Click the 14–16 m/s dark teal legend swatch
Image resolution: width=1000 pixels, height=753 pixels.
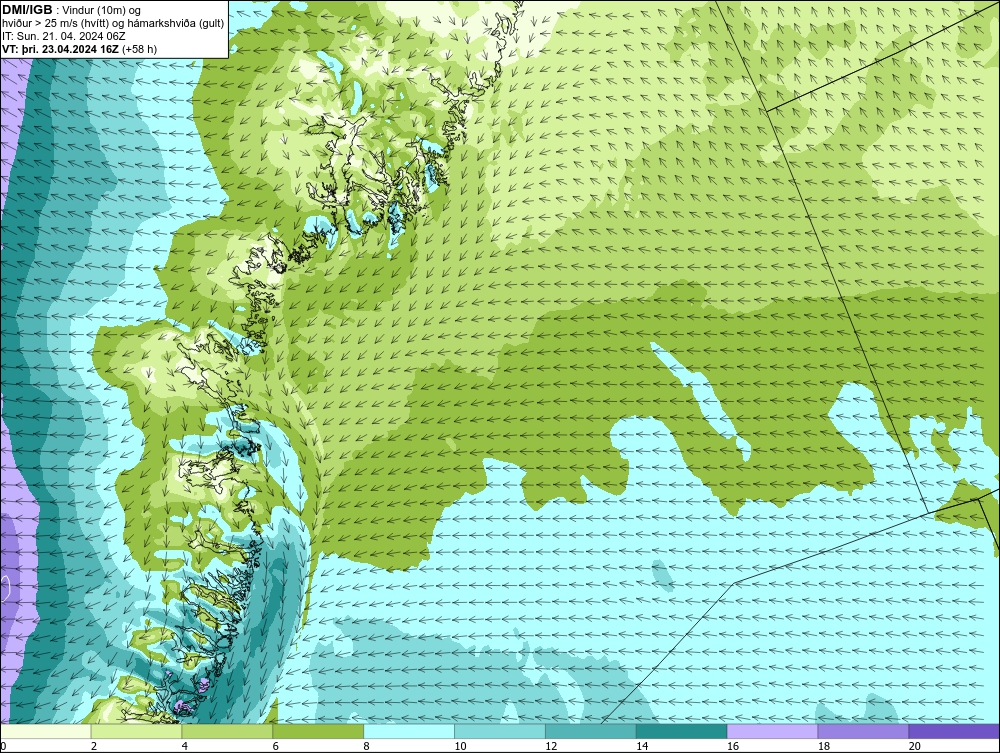coord(682,731)
